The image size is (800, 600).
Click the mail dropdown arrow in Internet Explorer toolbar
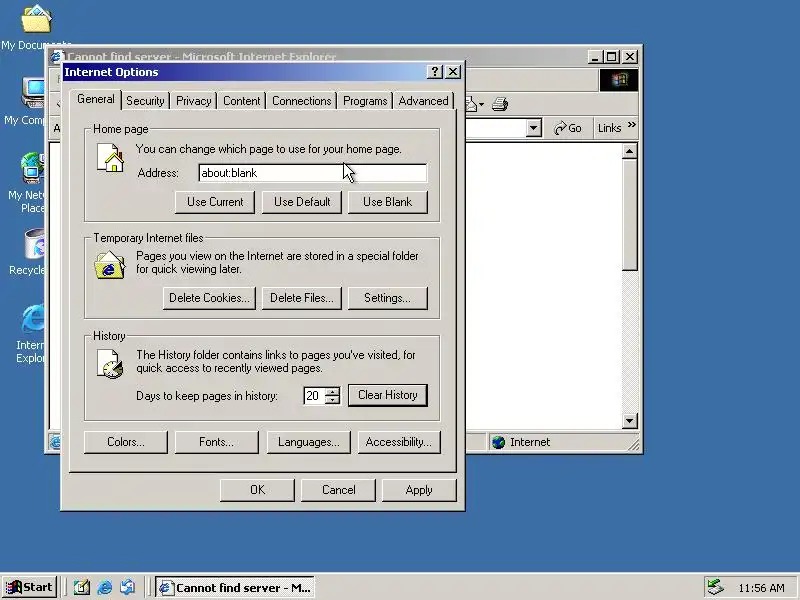(481, 105)
